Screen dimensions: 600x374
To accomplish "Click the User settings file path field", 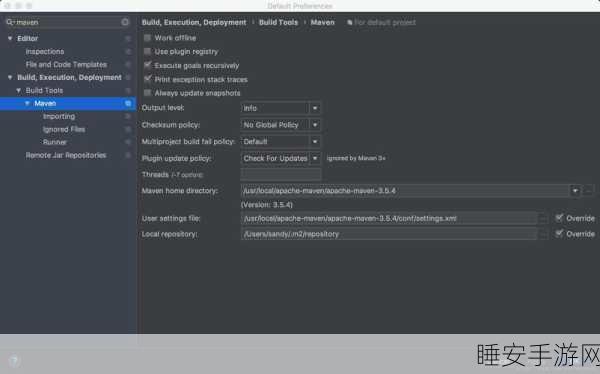I will point(389,219).
